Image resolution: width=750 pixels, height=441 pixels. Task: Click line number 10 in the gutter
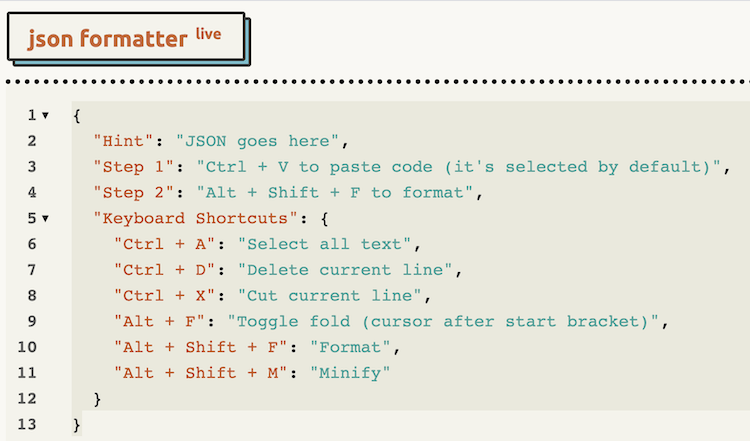click(x=27, y=347)
